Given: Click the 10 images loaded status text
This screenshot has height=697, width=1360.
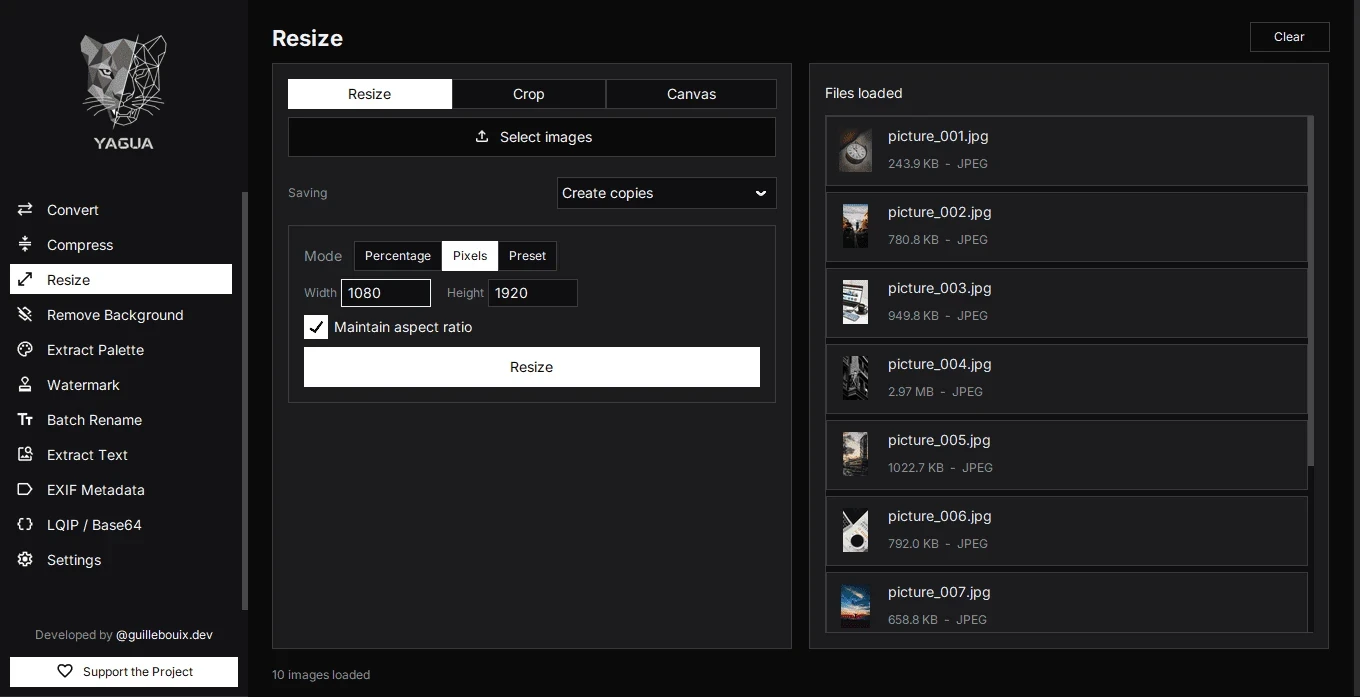Looking at the screenshot, I should point(321,675).
